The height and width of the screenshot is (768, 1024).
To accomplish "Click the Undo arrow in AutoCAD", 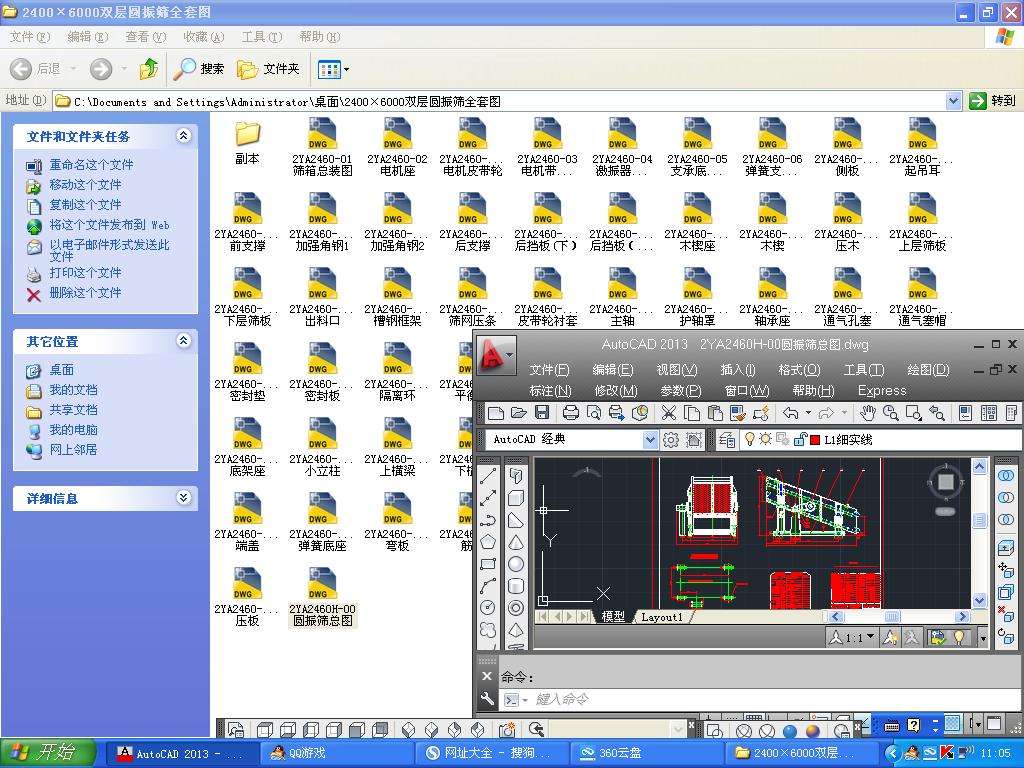I will pos(791,413).
